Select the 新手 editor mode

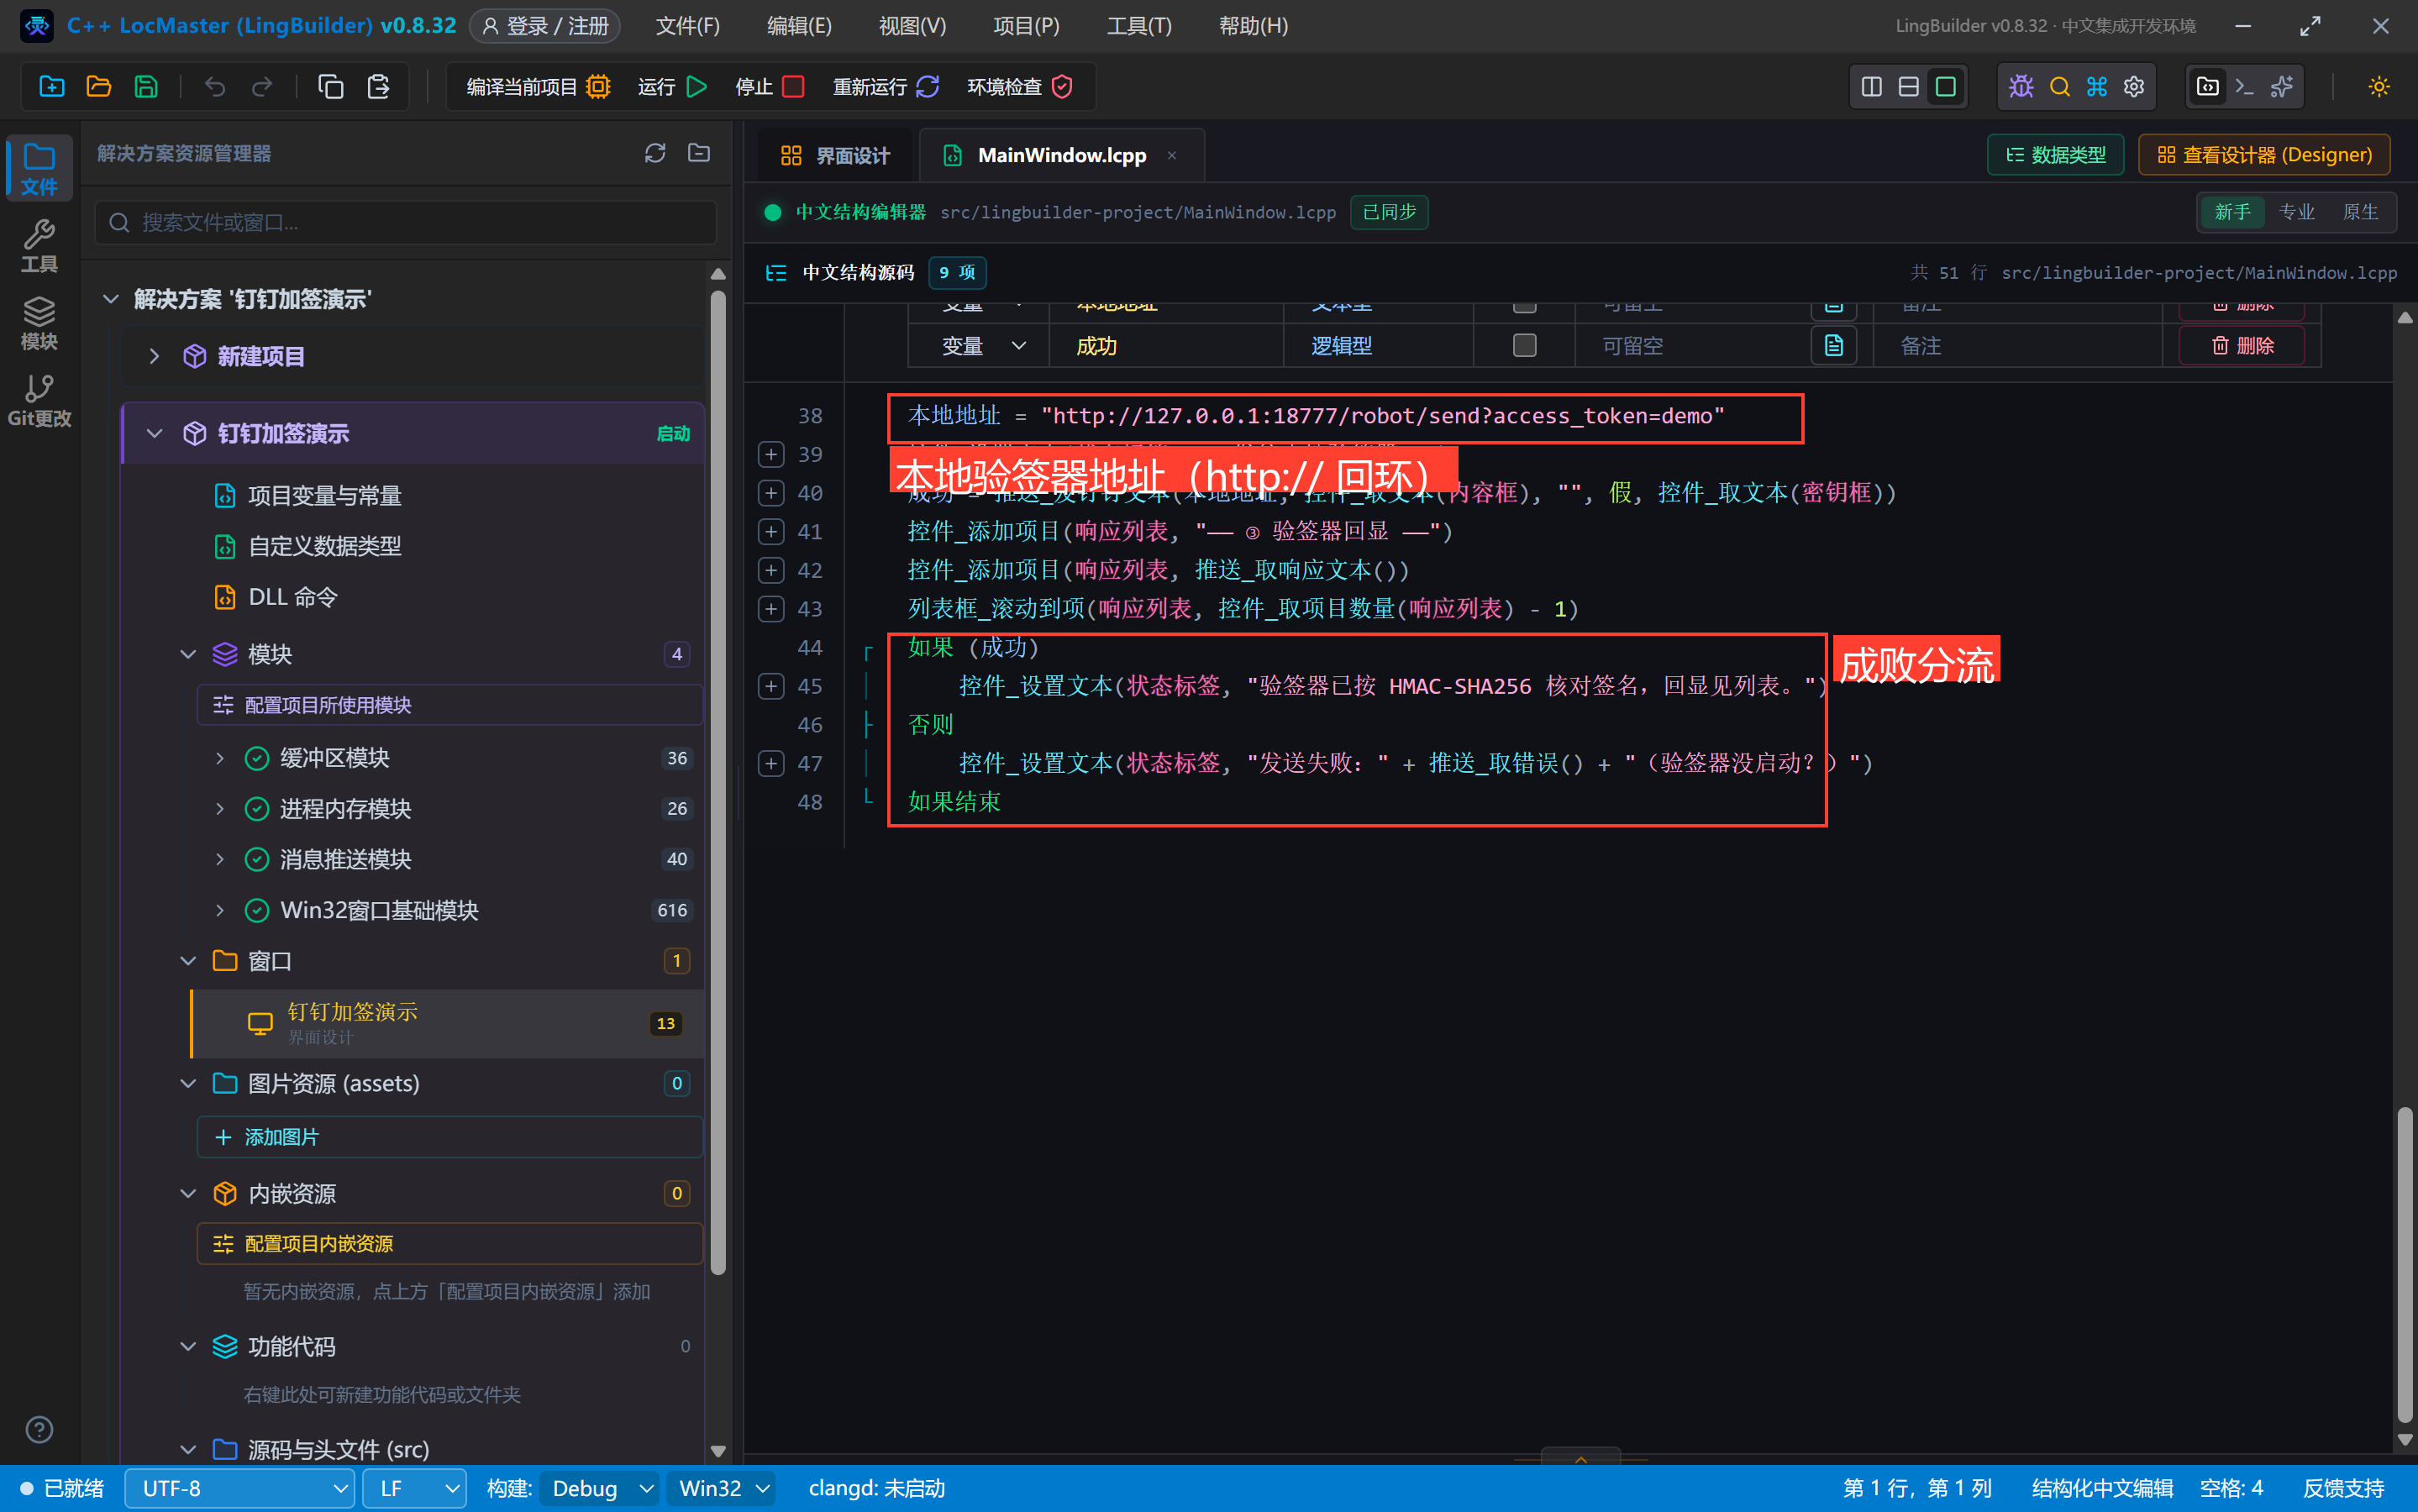click(2232, 212)
